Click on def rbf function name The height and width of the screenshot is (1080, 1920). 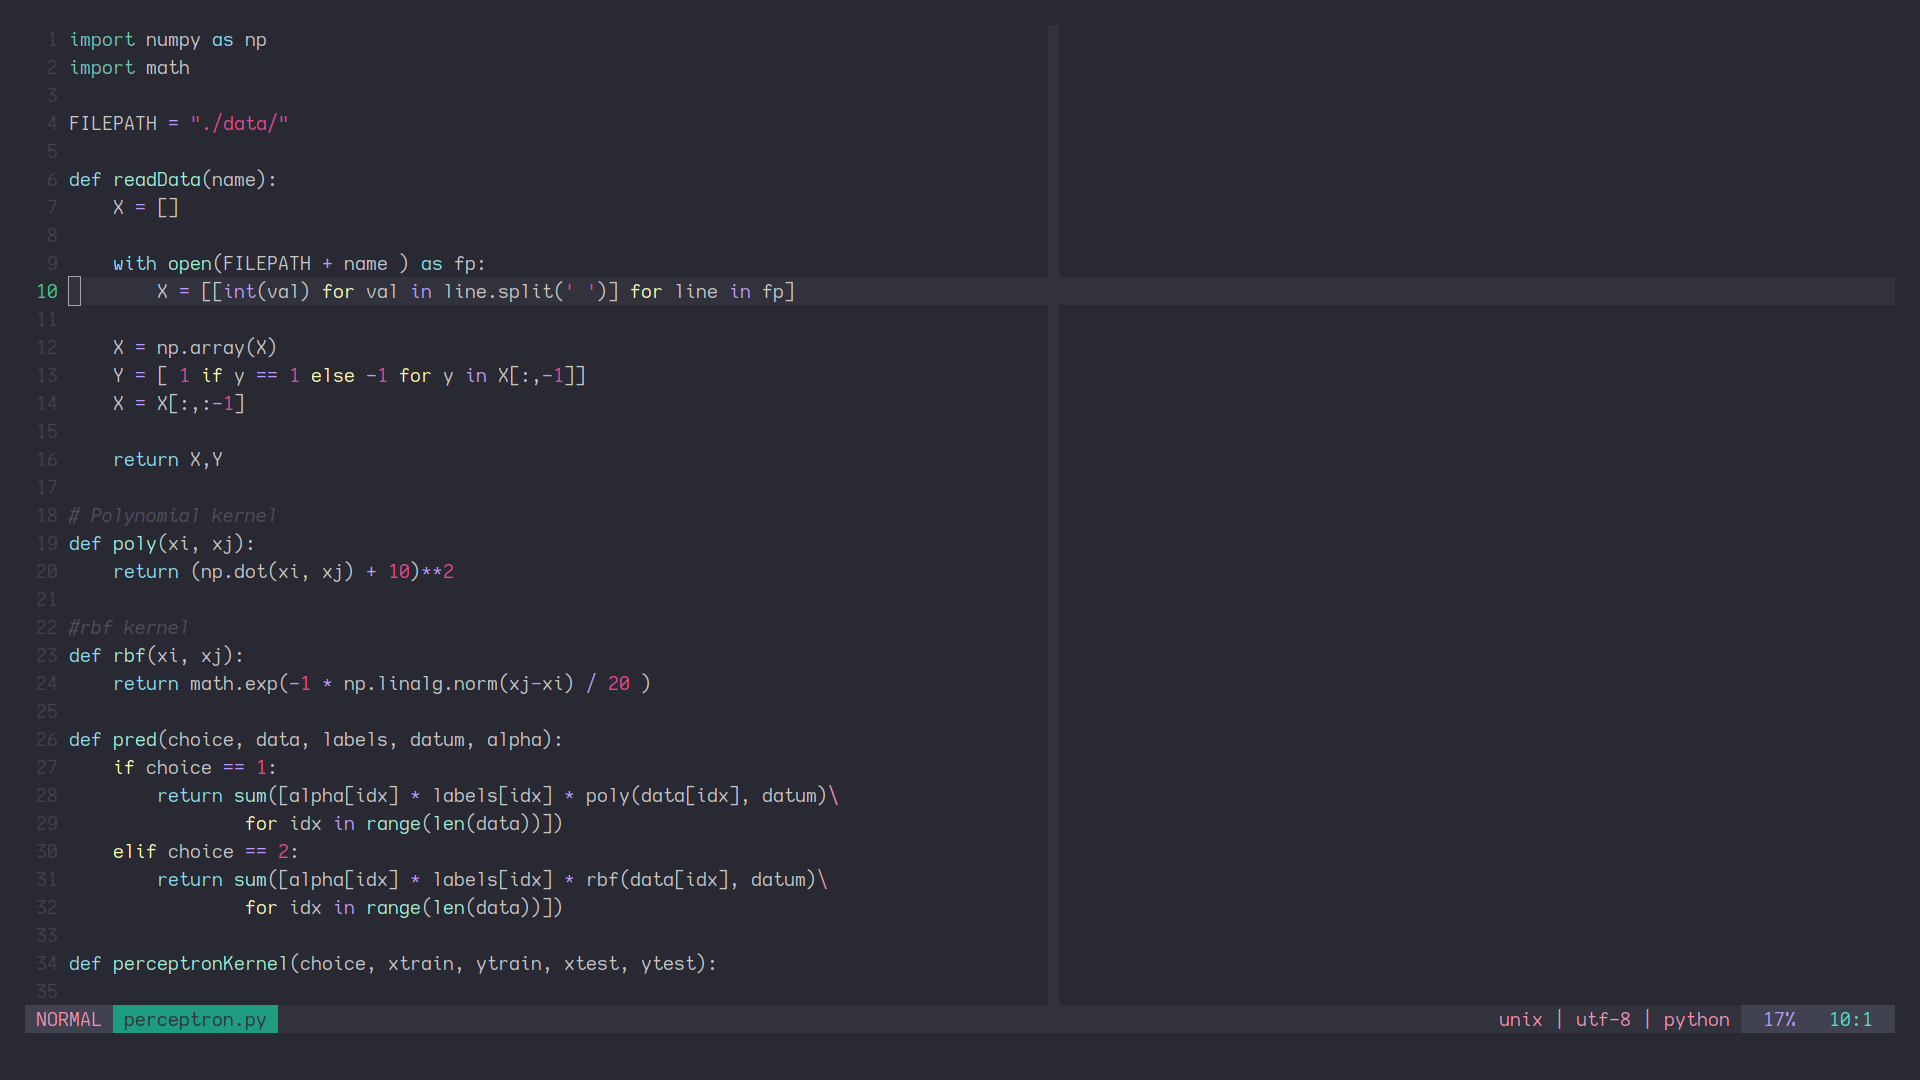(x=129, y=655)
